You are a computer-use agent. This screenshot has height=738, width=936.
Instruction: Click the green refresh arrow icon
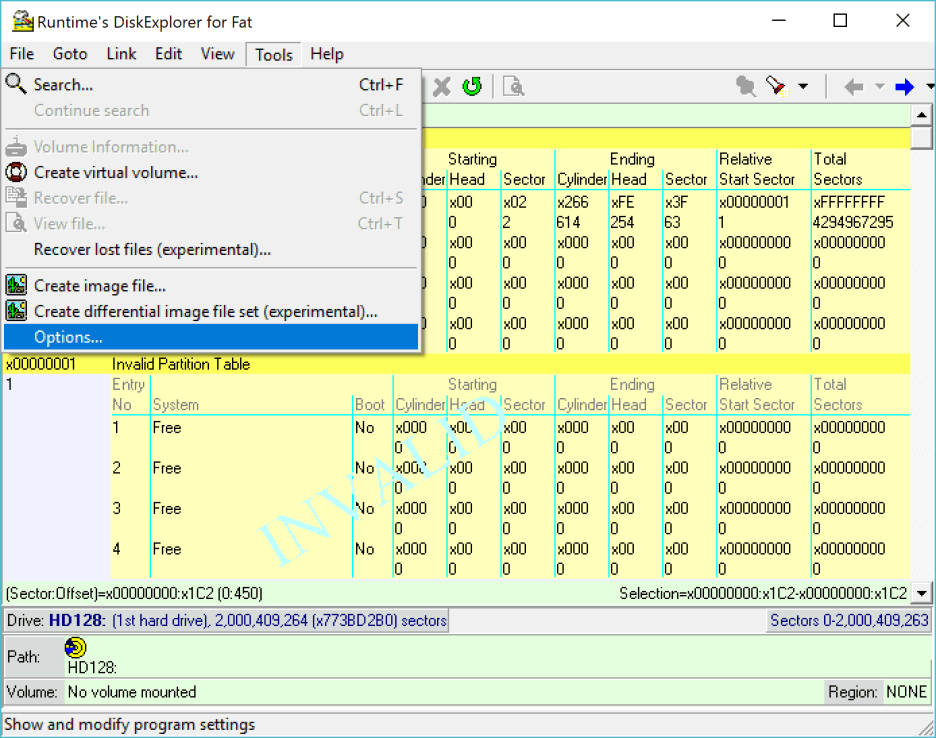coord(472,87)
